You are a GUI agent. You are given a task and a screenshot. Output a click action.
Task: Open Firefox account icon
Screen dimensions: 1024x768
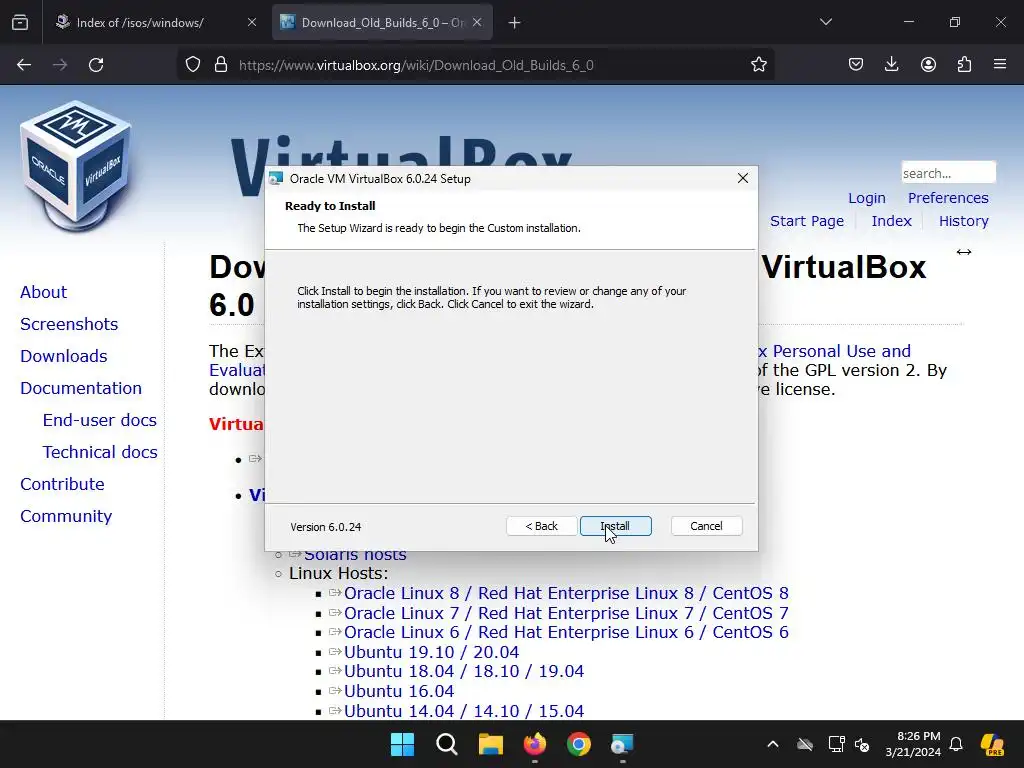(928, 65)
